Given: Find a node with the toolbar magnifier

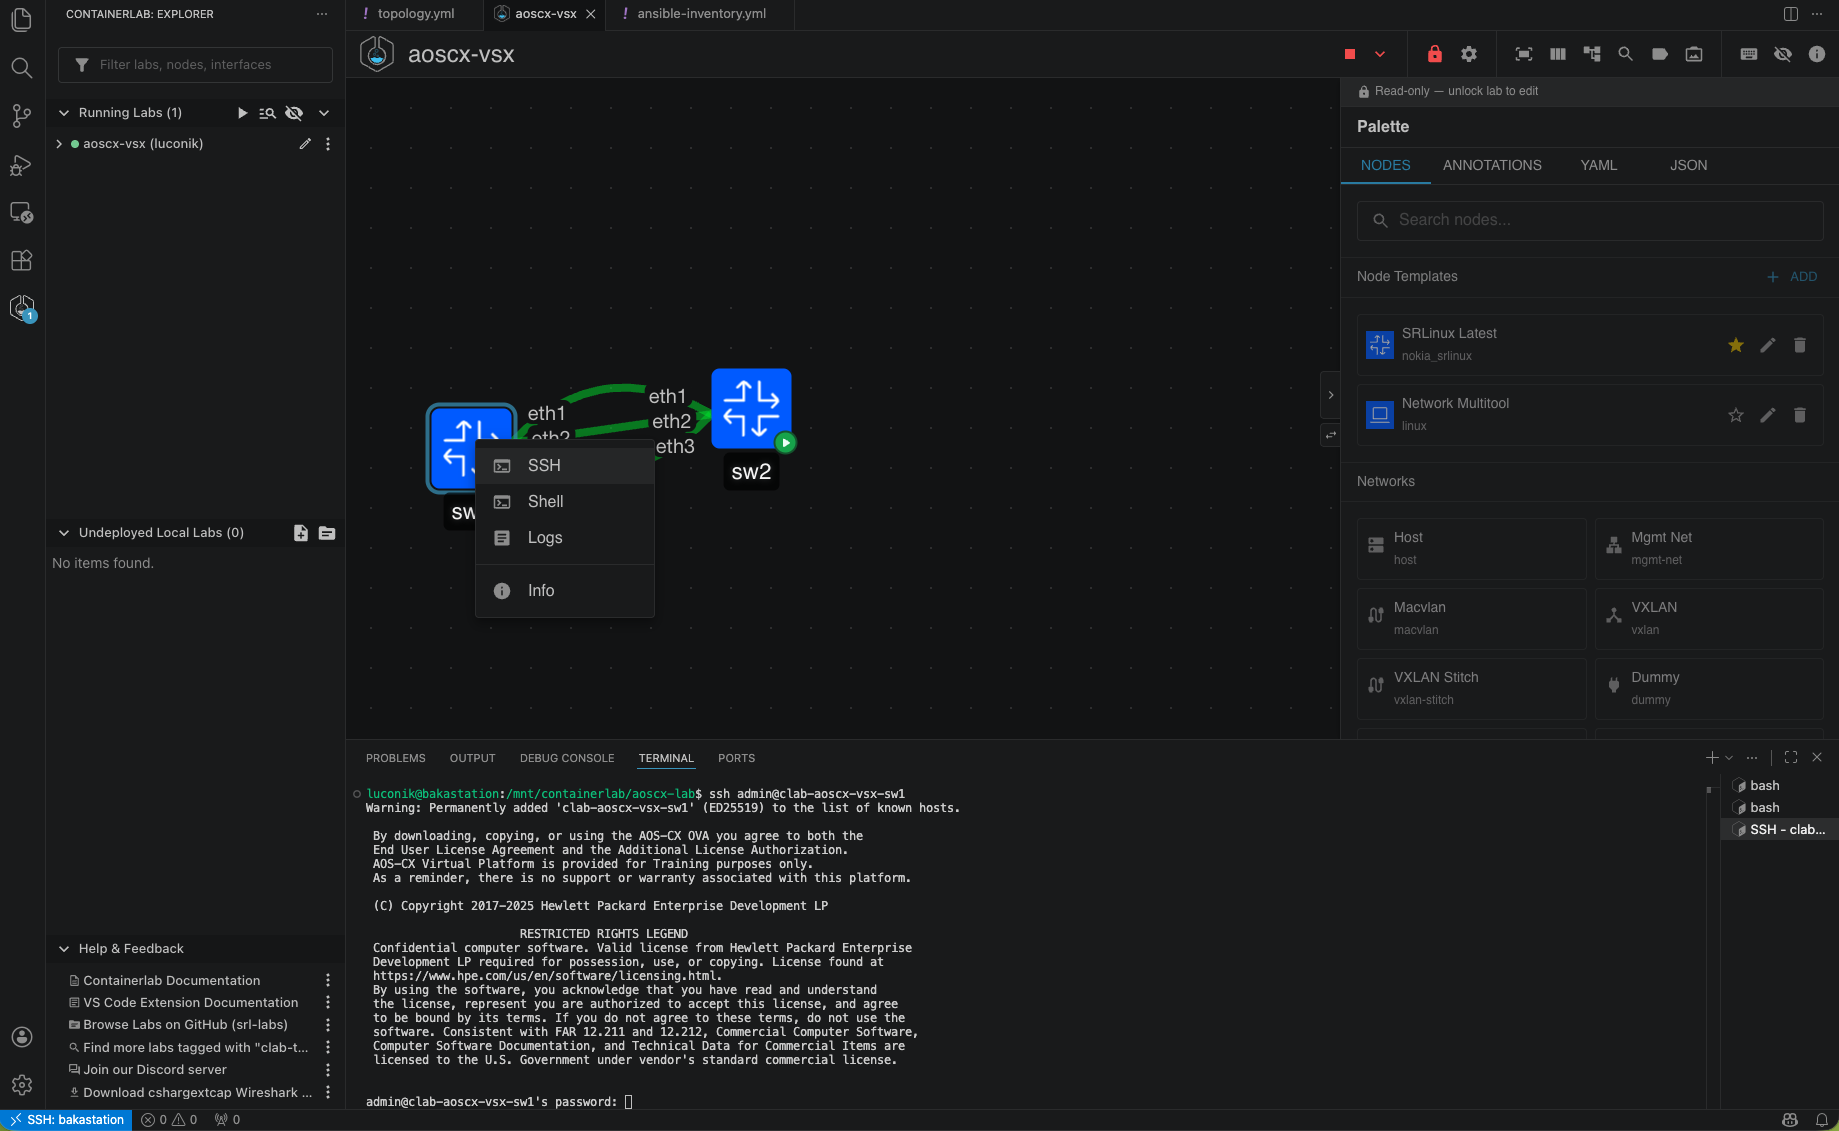Looking at the screenshot, I should pyautogui.click(x=1626, y=54).
